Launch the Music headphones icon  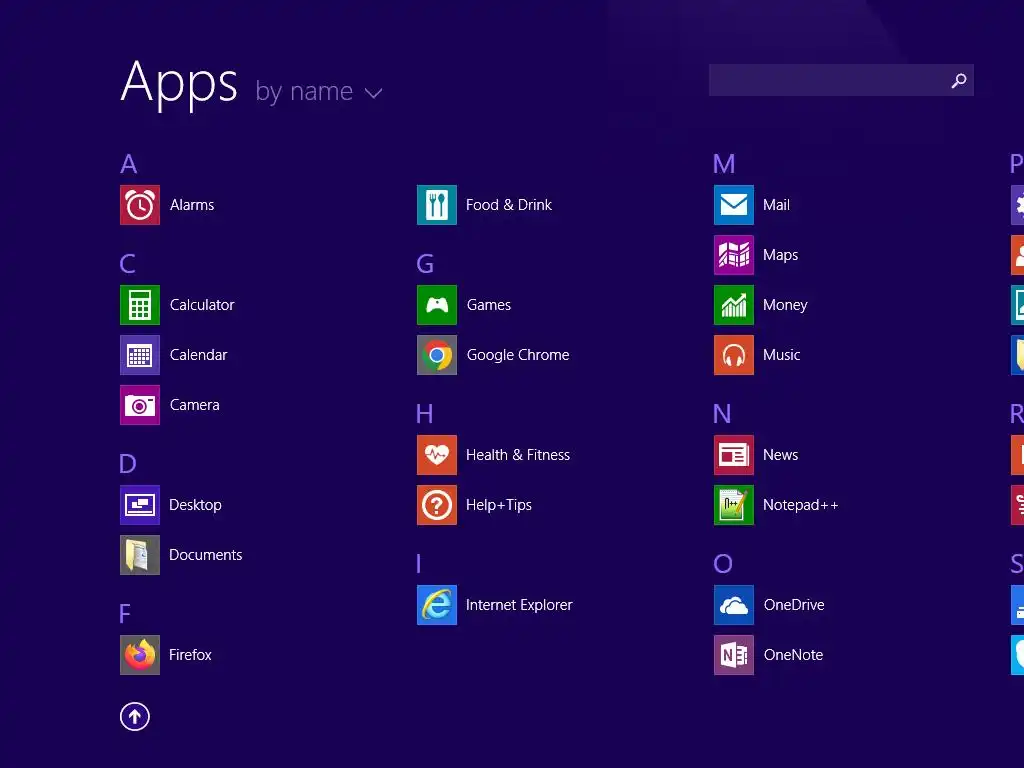coord(734,355)
